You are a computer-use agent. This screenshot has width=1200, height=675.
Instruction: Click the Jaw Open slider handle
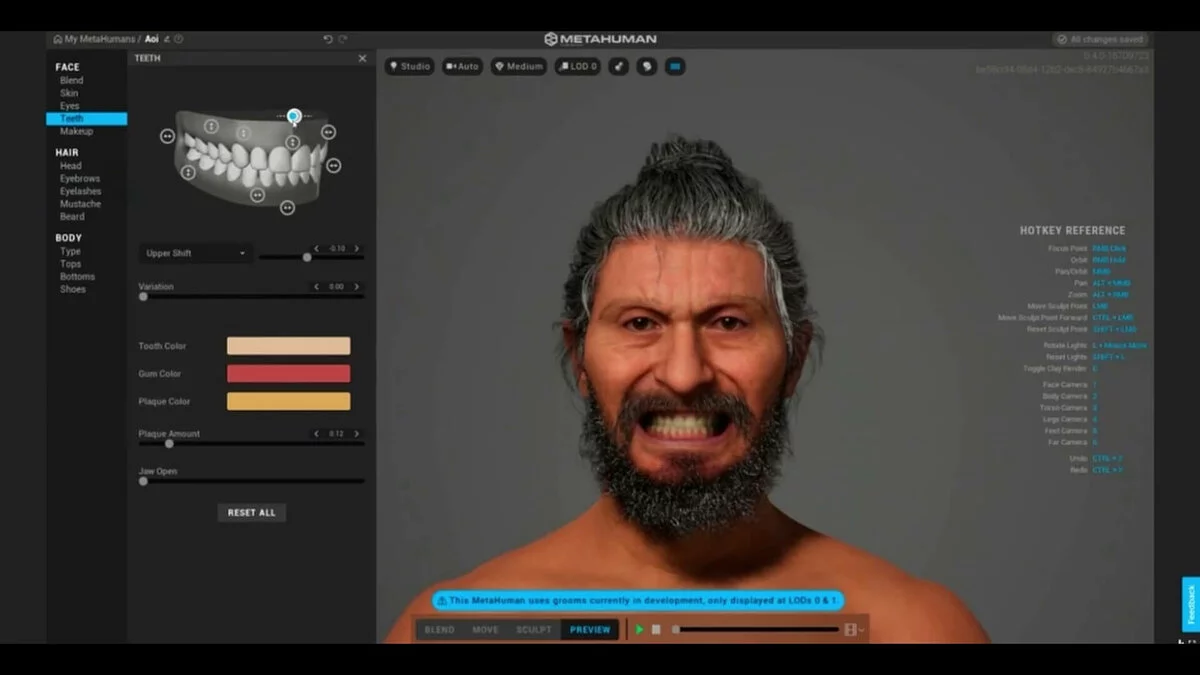tap(143, 481)
